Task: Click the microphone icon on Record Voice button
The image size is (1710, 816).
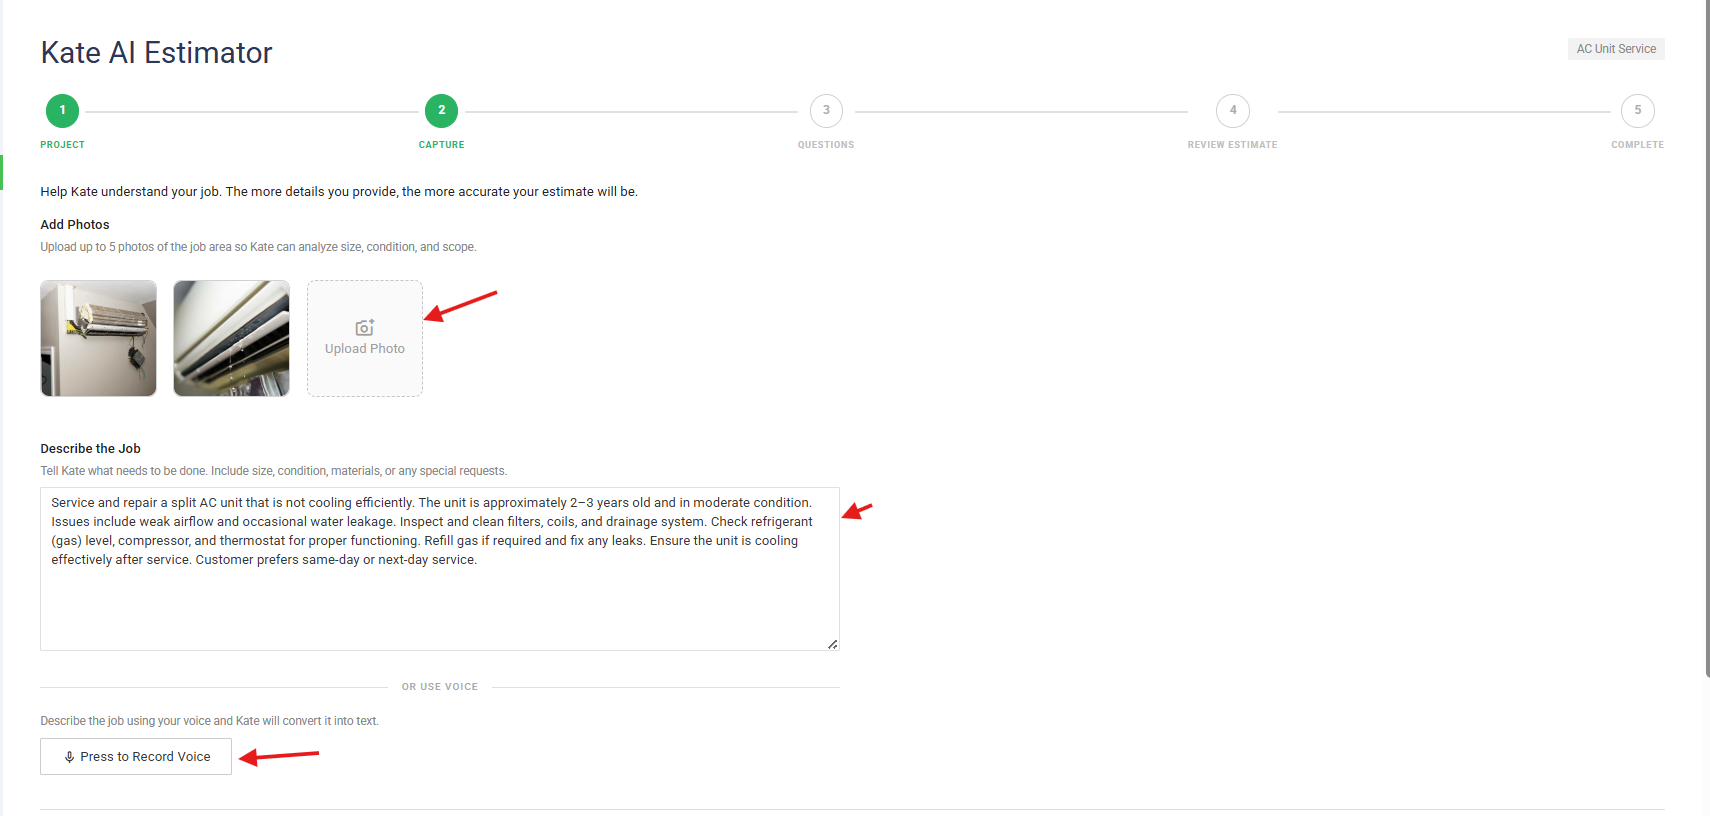Action: tap(69, 757)
